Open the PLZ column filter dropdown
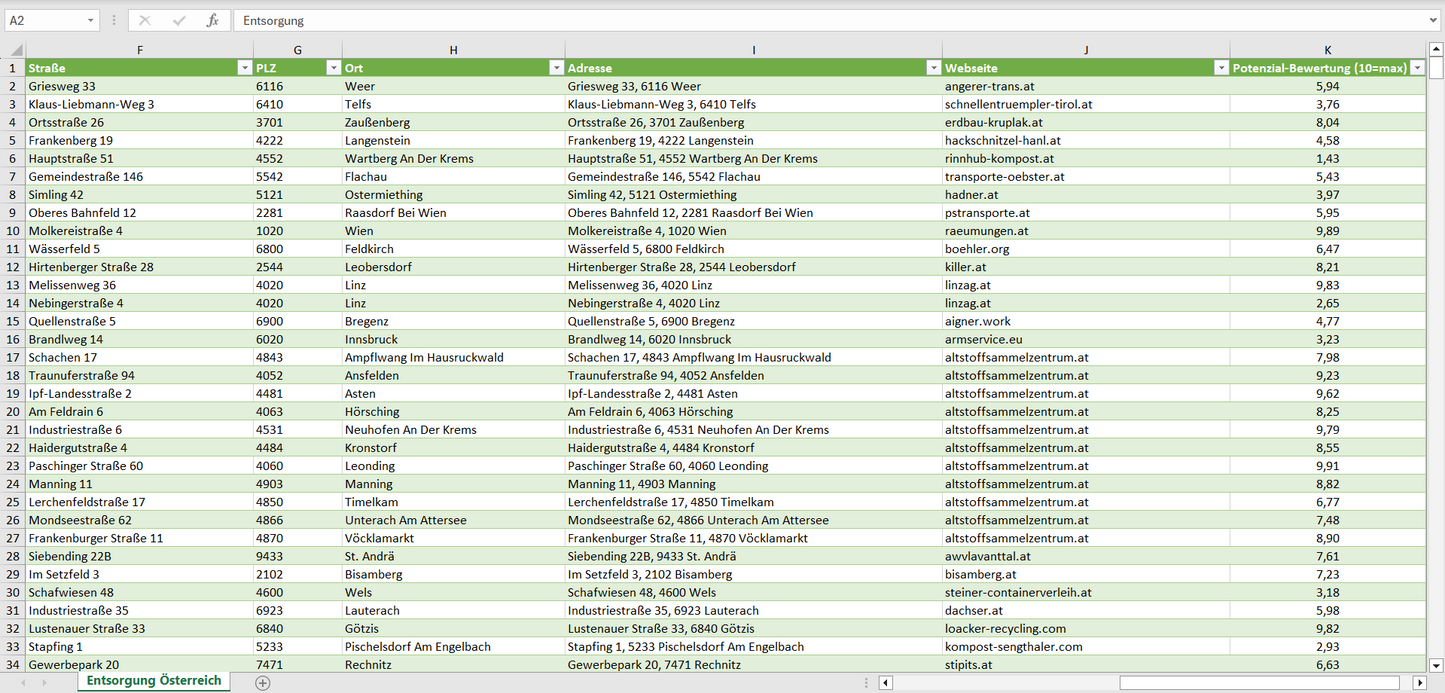 (x=333, y=68)
